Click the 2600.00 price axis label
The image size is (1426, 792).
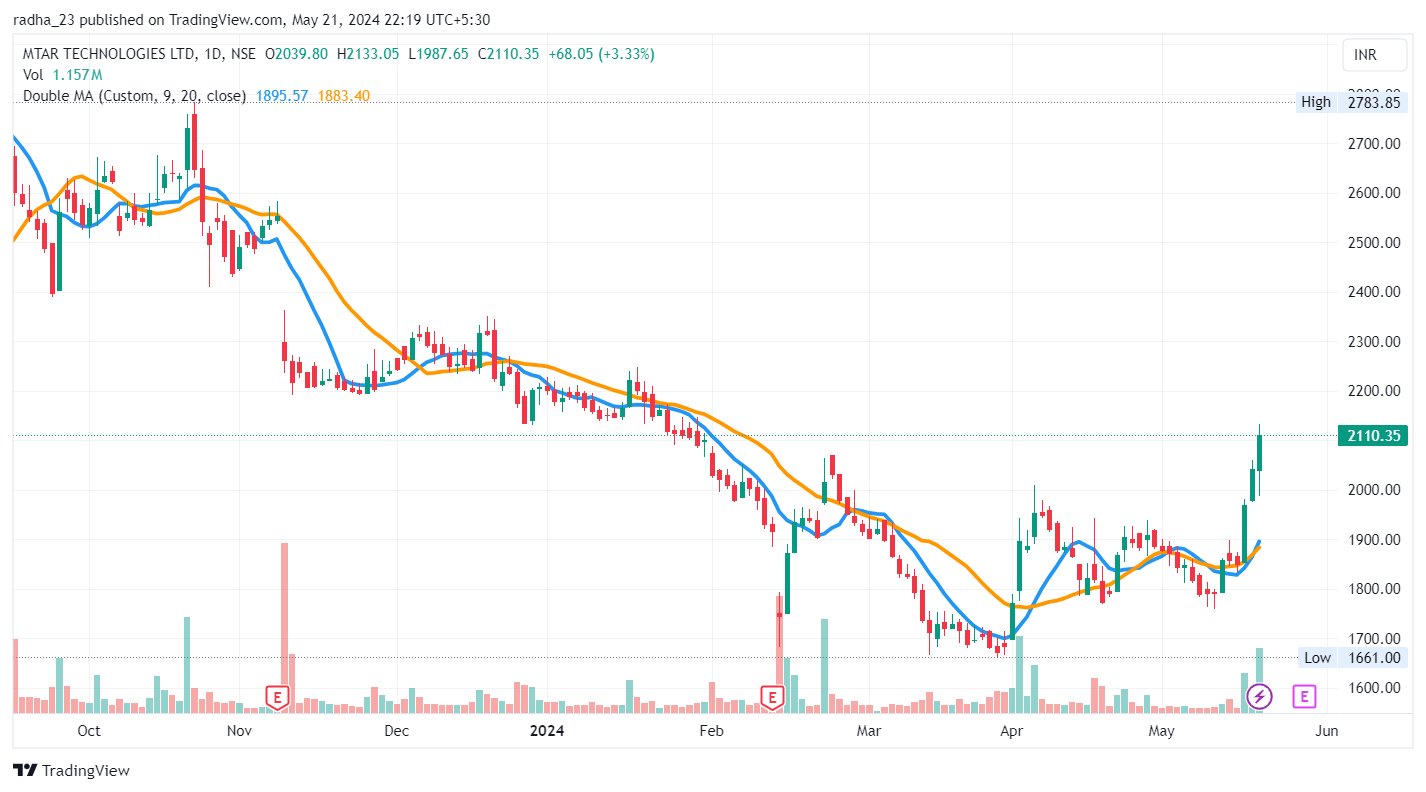point(1374,193)
